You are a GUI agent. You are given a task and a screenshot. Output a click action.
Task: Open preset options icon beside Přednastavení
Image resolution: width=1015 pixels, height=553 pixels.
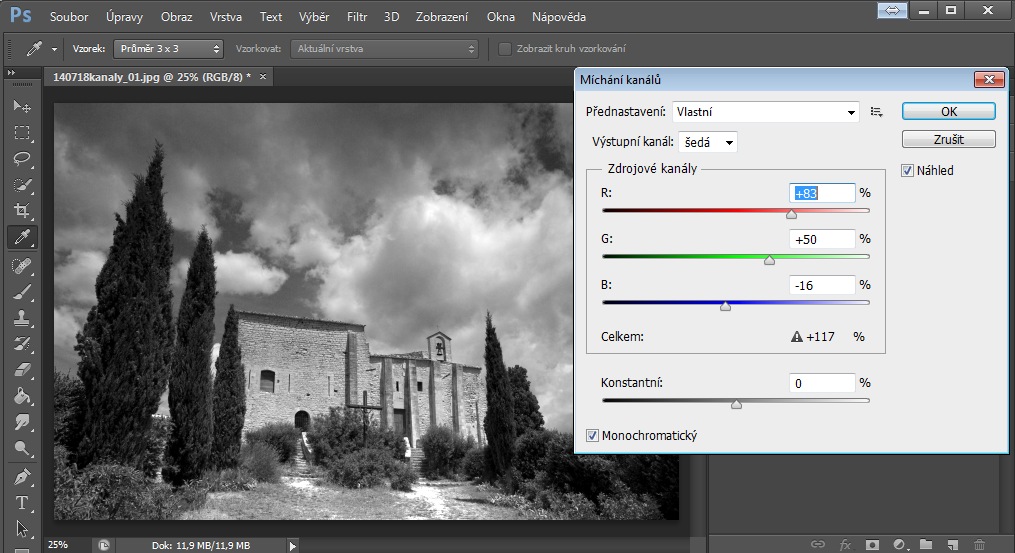(877, 112)
